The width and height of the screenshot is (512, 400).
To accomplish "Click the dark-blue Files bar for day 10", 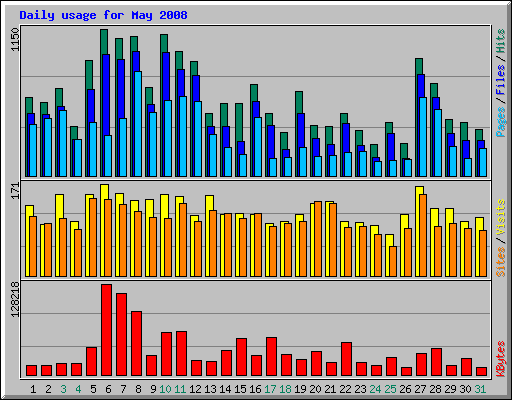I will click(x=166, y=77).
